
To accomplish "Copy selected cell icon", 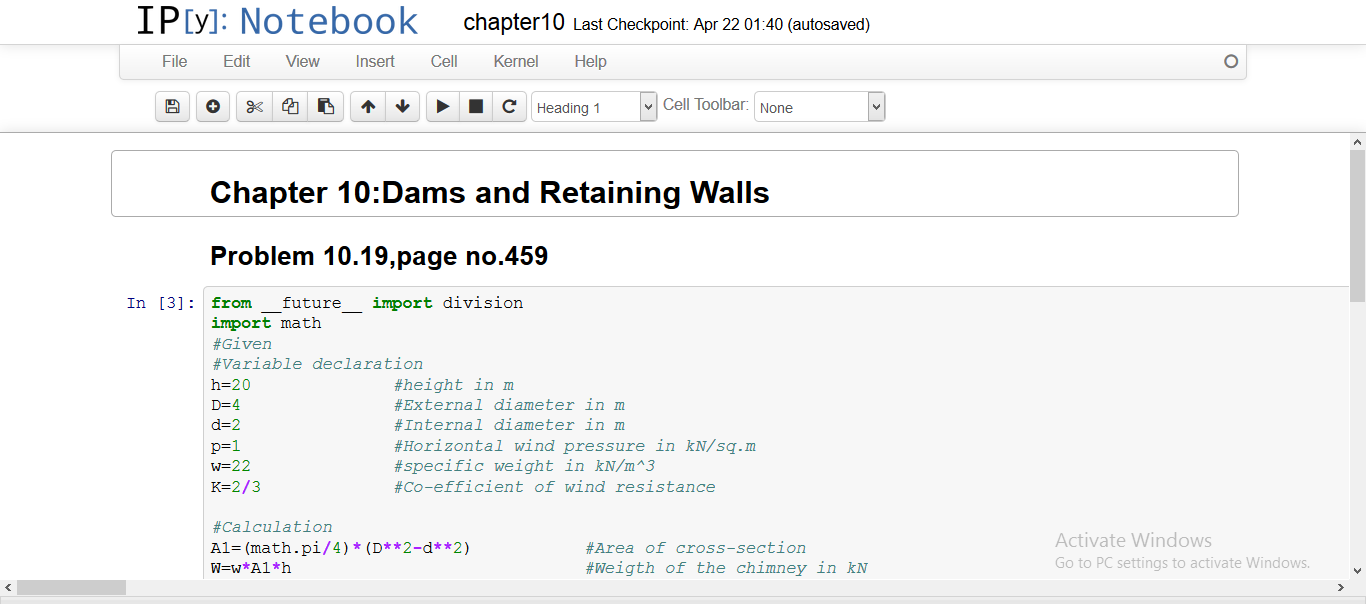I will tap(290, 107).
